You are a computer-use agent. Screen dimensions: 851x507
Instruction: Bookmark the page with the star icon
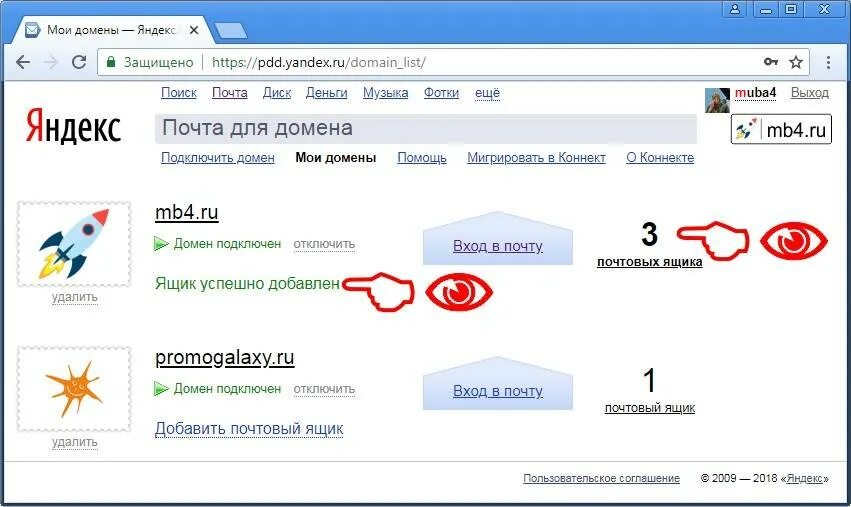coord(796,62)
